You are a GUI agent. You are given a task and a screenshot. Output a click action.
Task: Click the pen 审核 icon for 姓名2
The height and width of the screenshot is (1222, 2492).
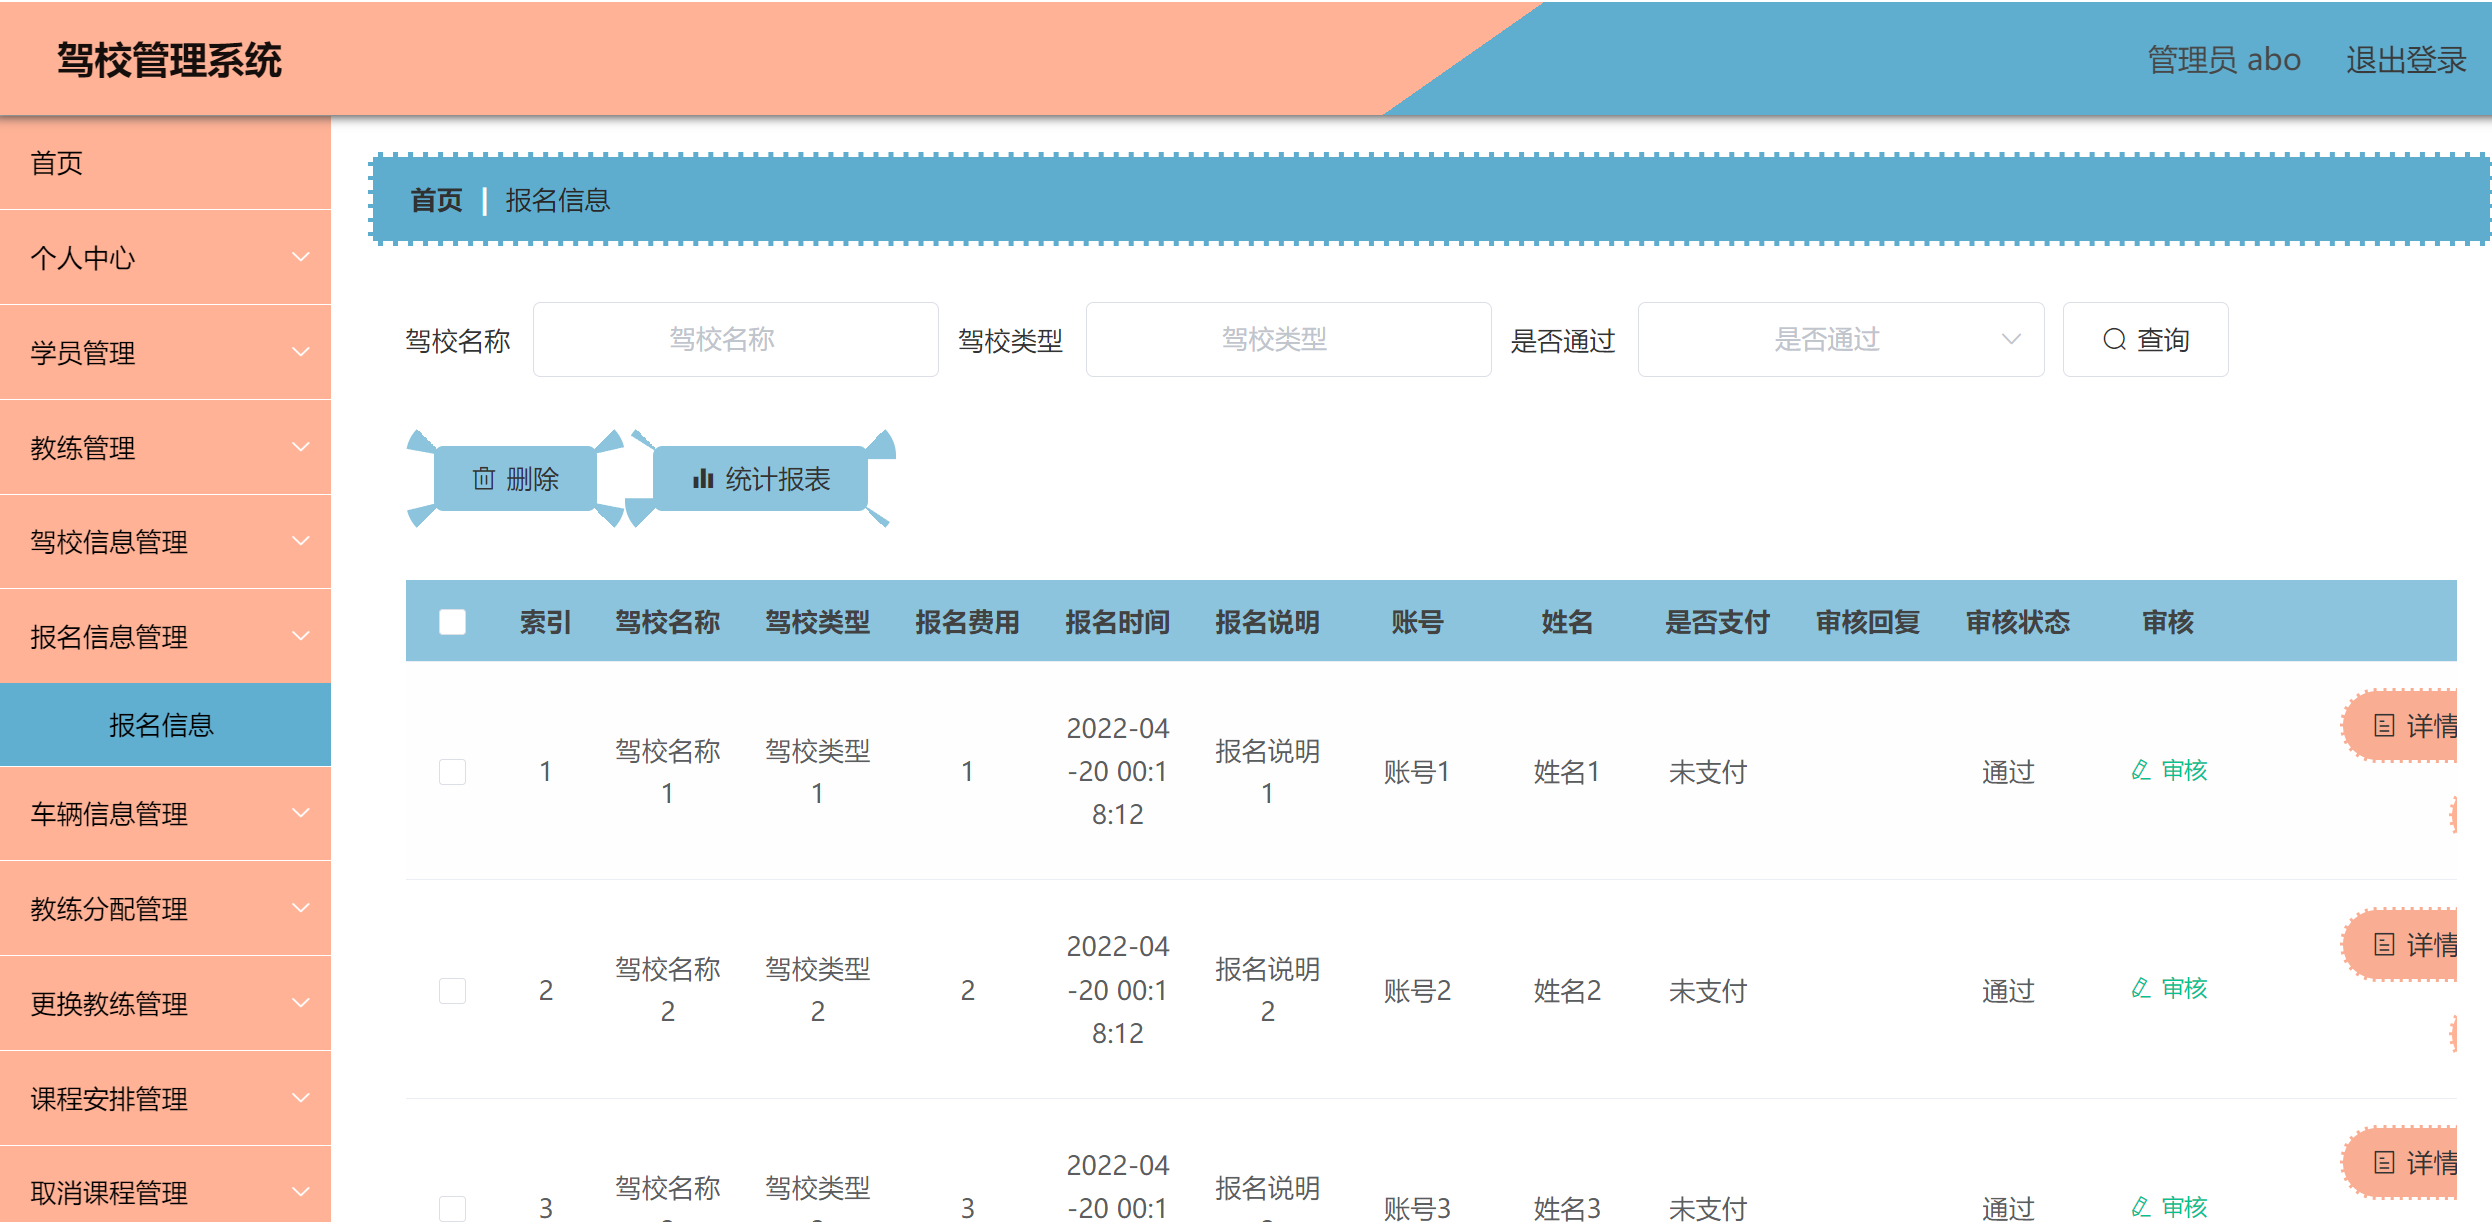coord(2168,989)
